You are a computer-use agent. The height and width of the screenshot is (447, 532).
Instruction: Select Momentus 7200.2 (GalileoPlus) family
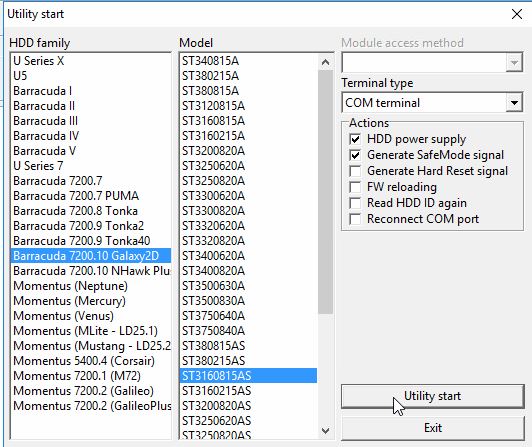[x=91, y=406]
